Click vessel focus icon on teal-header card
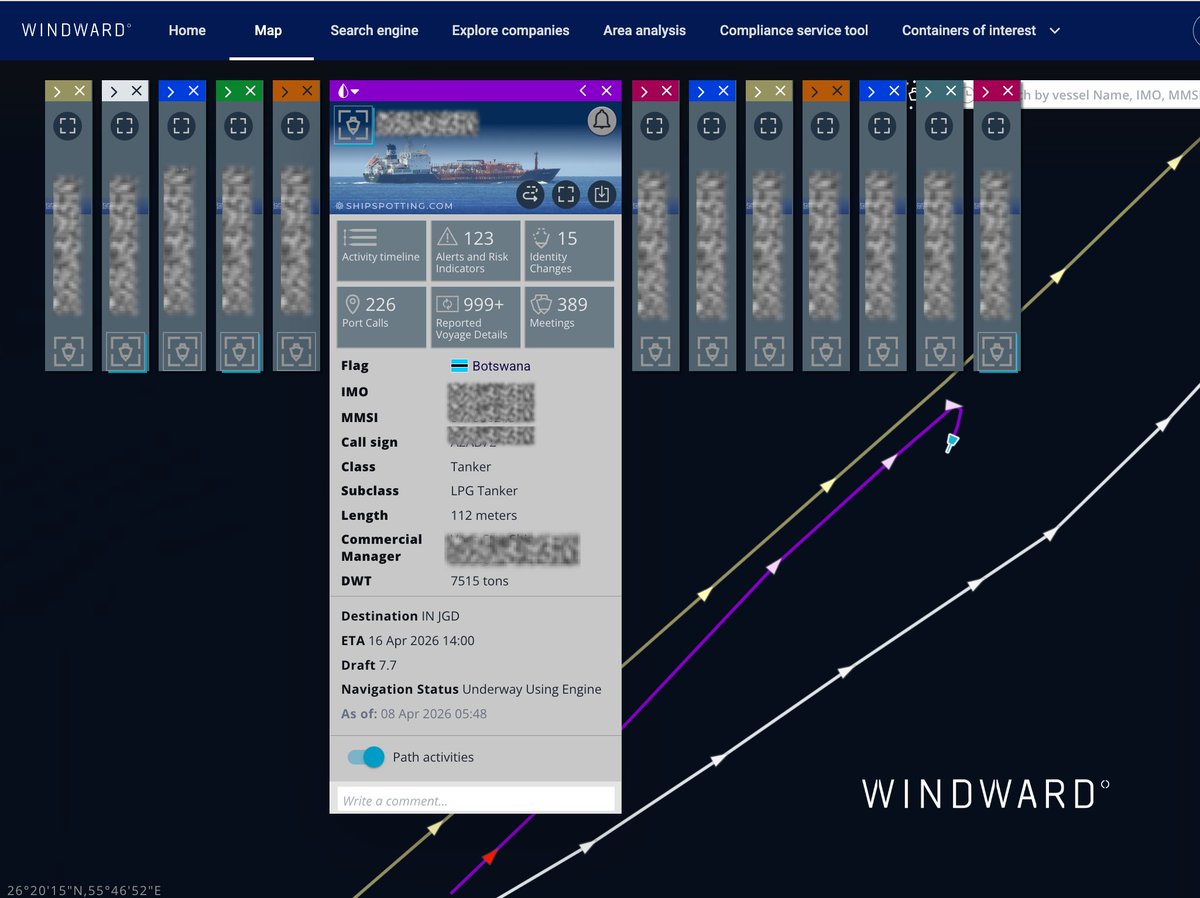This screenshot has width=1200, height=898. pos(939,351)
